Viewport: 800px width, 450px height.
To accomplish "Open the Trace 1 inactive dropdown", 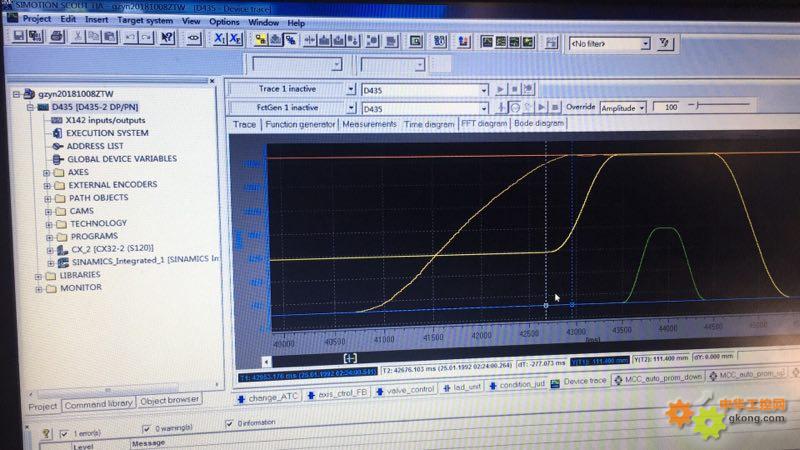I will [x=351, y=89].
